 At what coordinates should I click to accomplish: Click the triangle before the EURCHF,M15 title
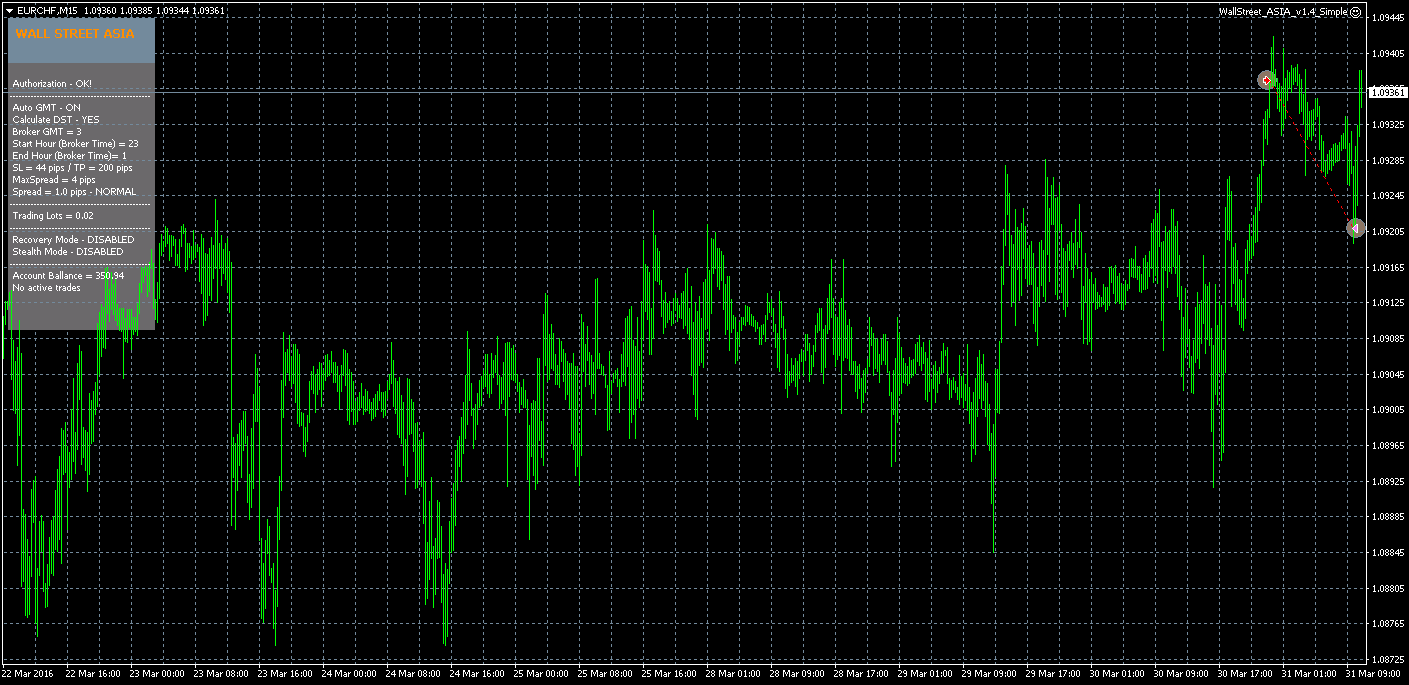pos(9,11)
